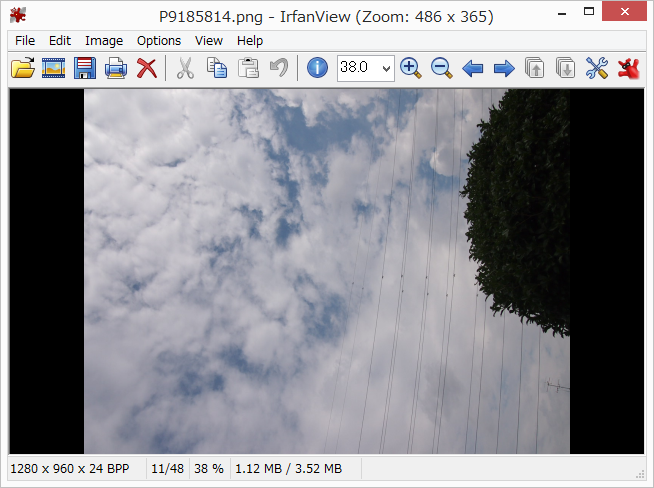Start slideshow using the filmstrip icon
The image size is (654, 488).
[x=53, y=68]
